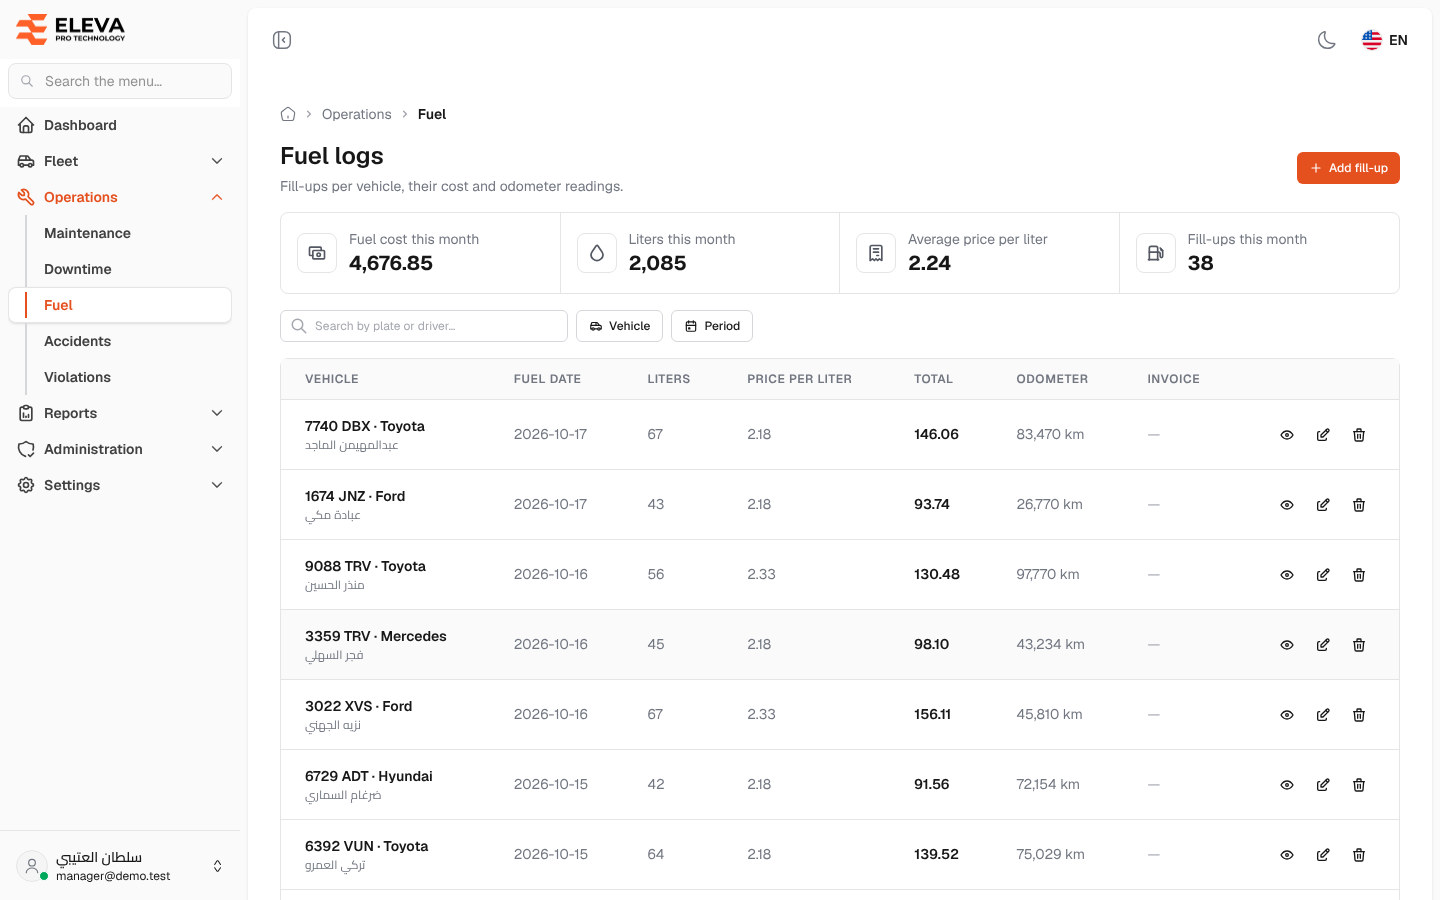1440x900 pixels.
Task: Edit fill-up for 7740 DBX Toyota
Action: (x=1323, y=435)
